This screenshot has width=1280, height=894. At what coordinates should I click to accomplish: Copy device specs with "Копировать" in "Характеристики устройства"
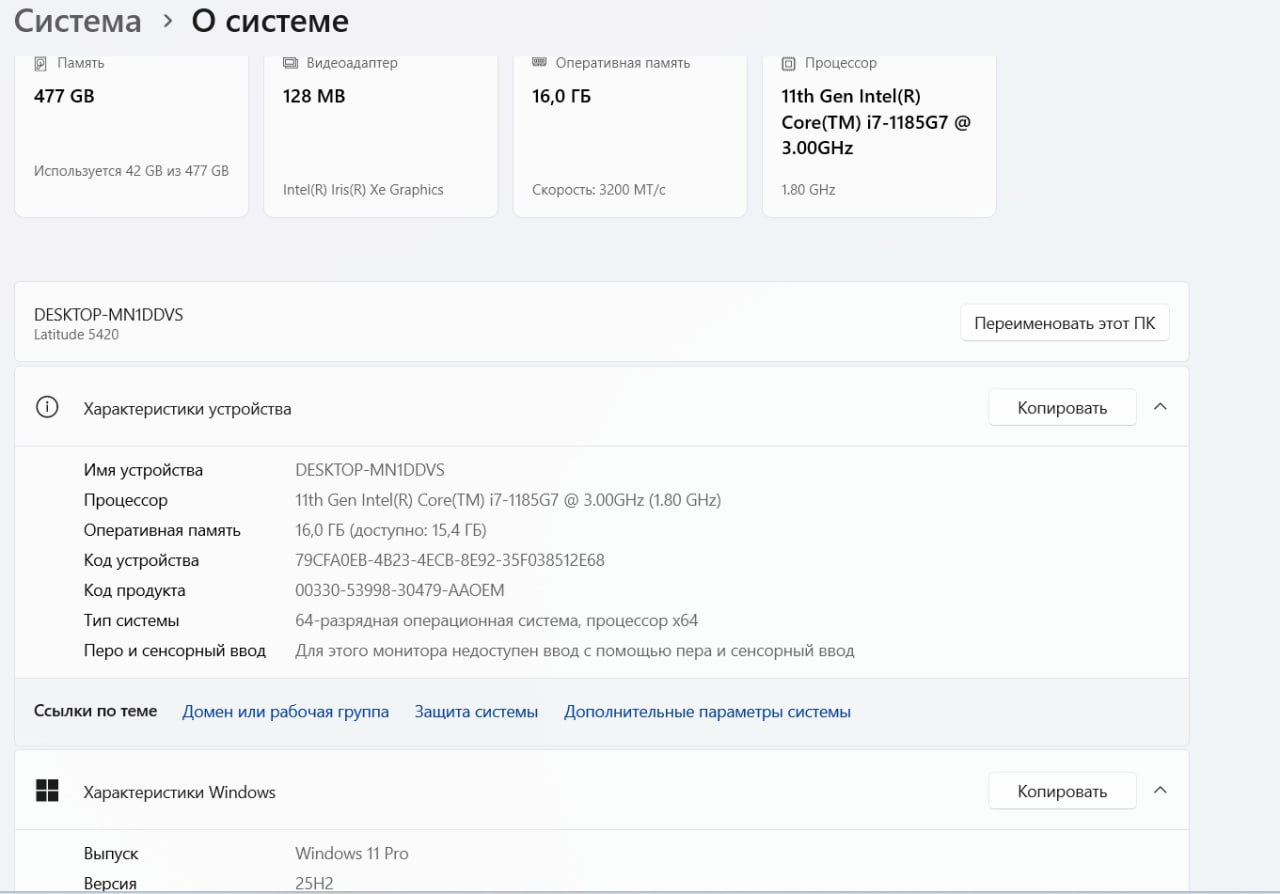click(1062, 407)
